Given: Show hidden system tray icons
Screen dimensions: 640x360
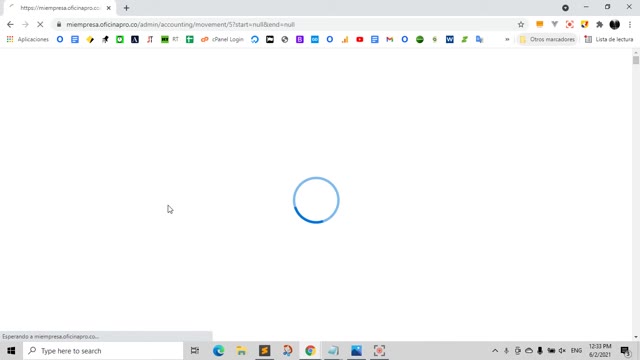Looking at the screenshot, I should [495, 351].
